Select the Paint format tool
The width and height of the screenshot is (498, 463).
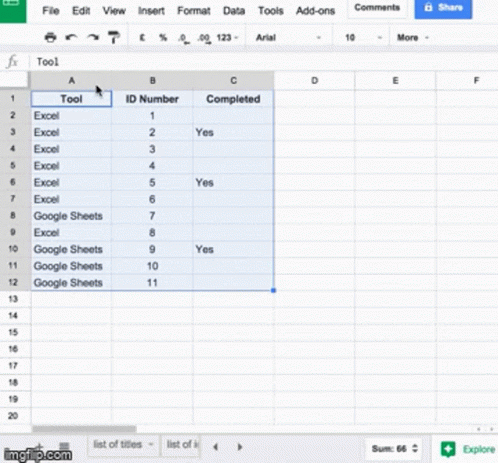pyautogui.click(x=114, y=37)
